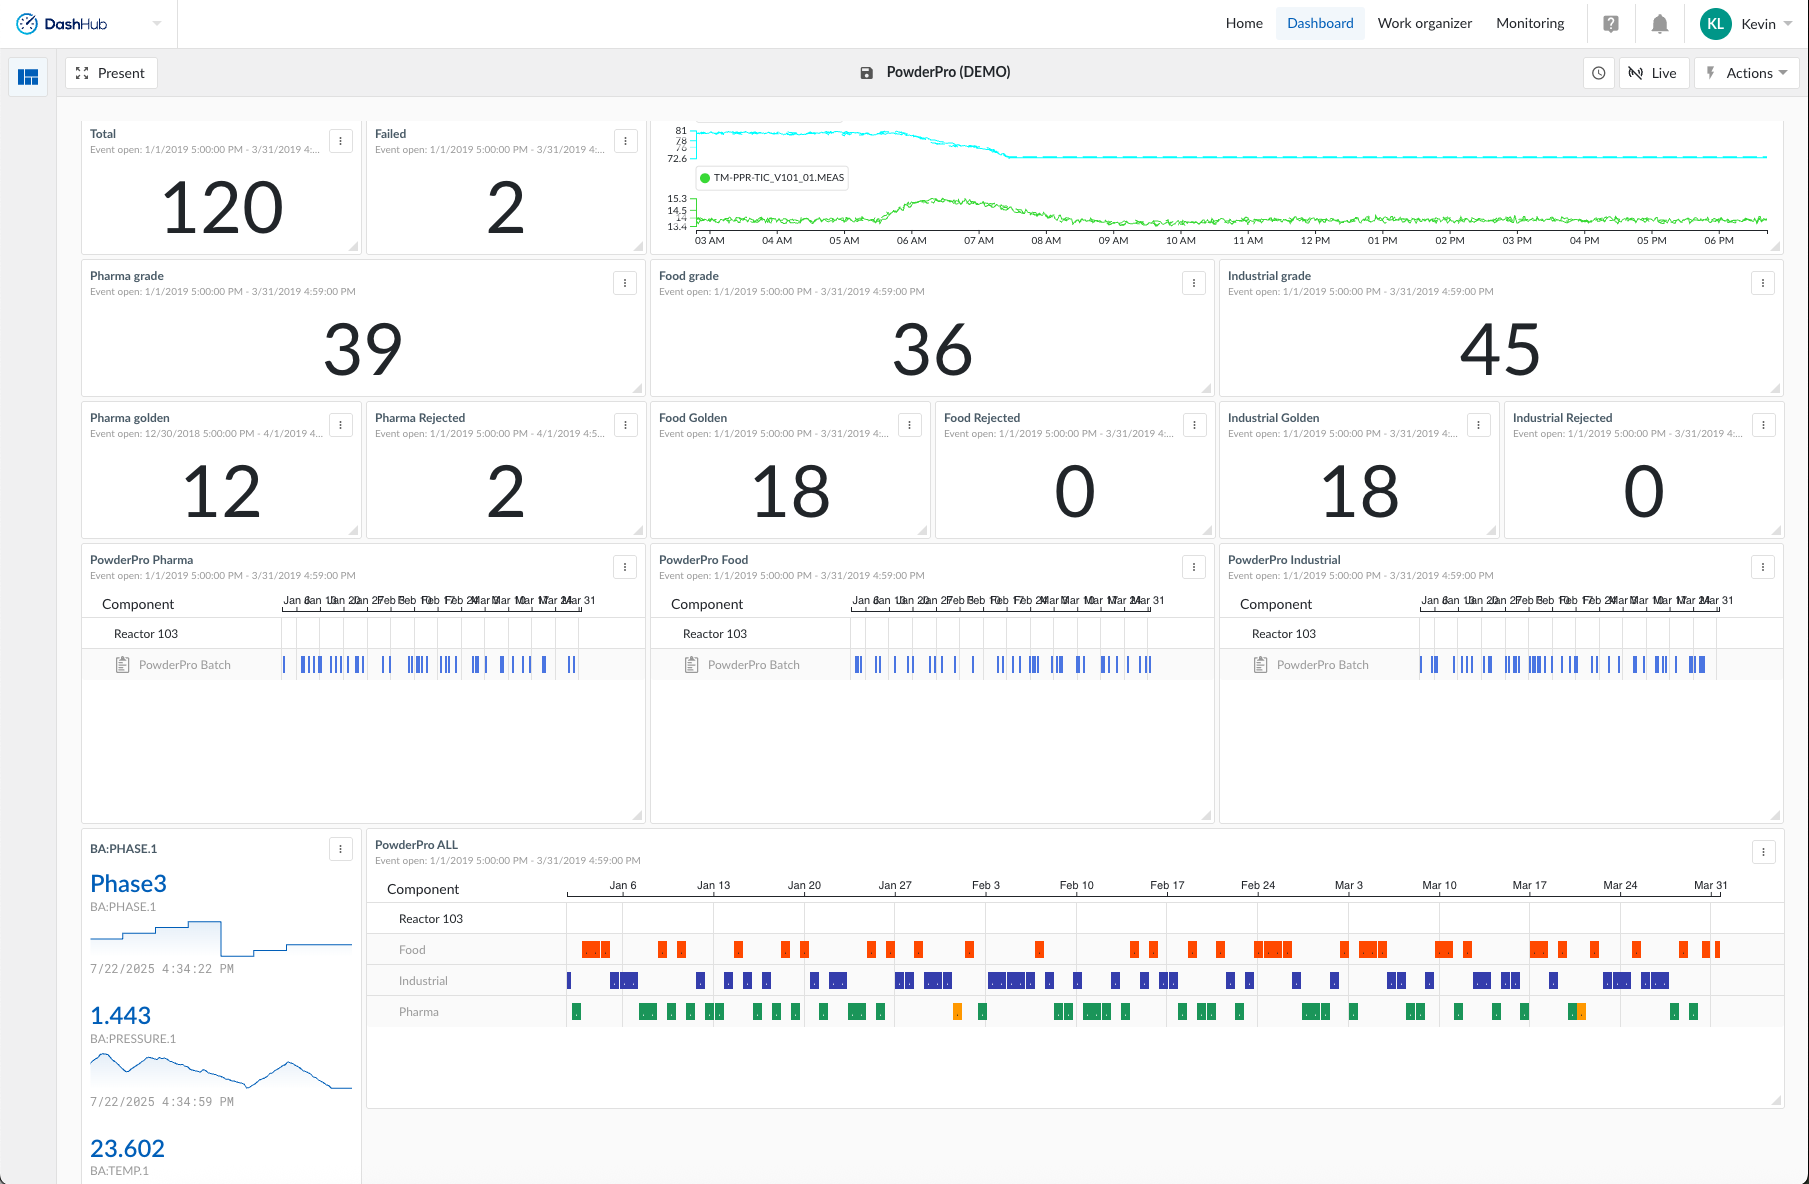Open the Kevin user menu dropdown
Screen dimensions: 1809x1184
click(x=1766, y=24)
